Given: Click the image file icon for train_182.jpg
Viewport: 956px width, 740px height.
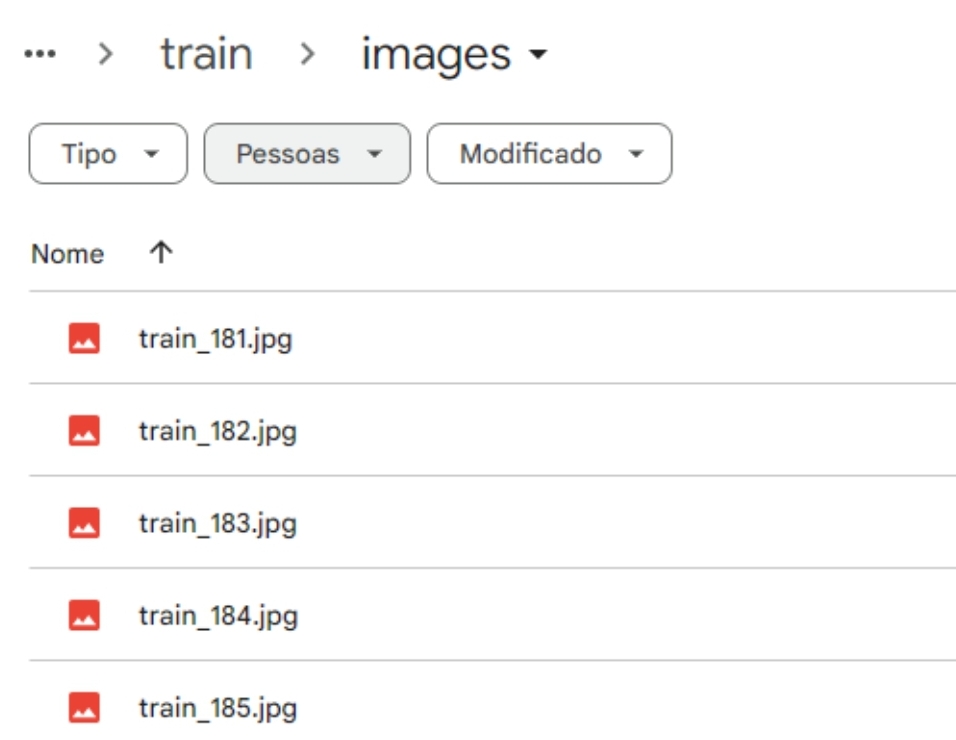Looking at the screenshot, I should (x=84, y=430).
